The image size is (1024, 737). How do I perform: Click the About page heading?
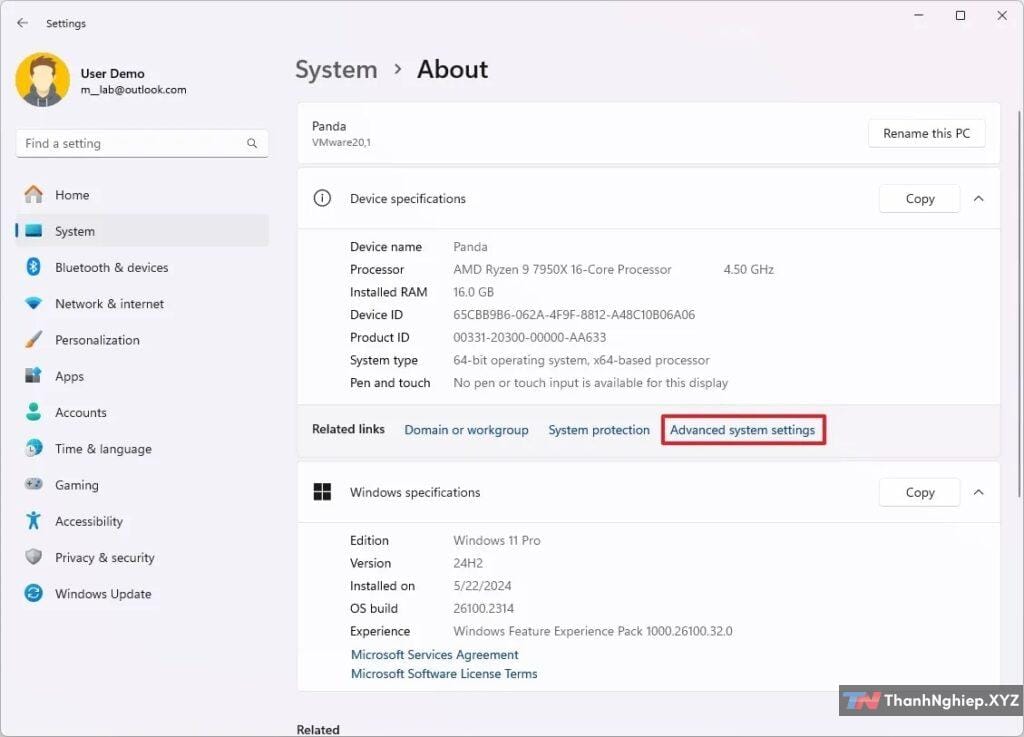[x=453, y=69]
